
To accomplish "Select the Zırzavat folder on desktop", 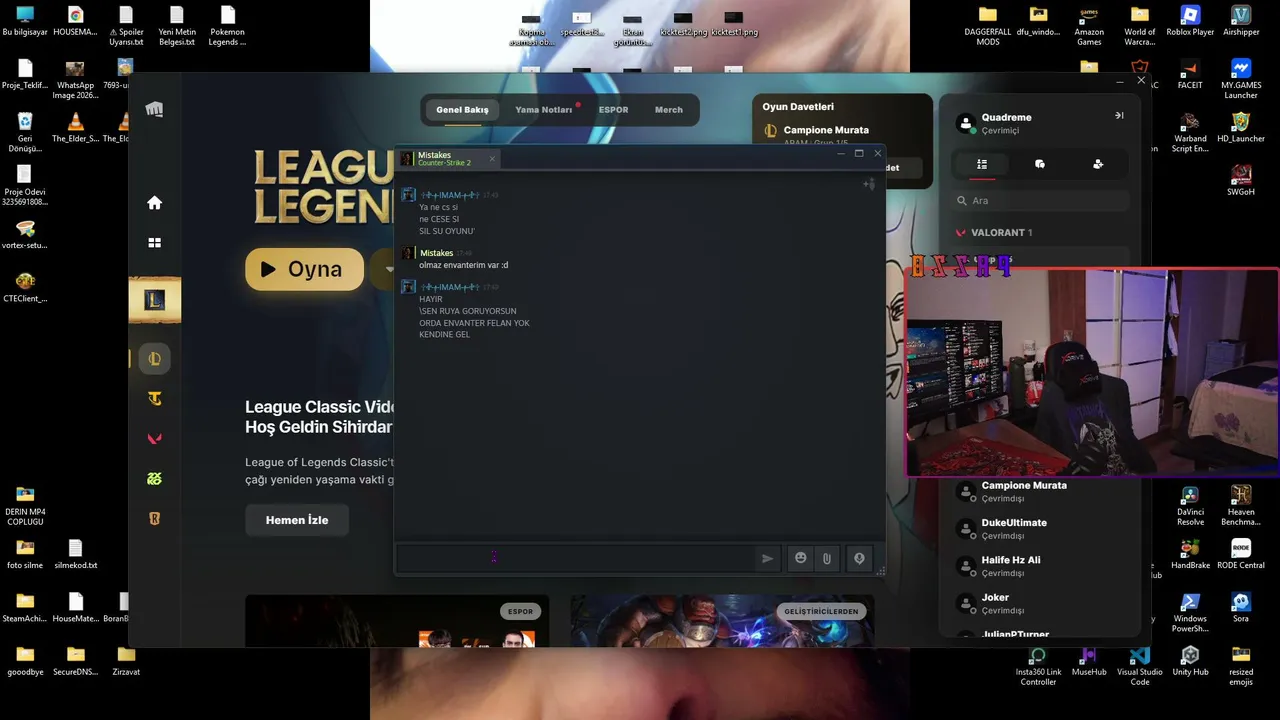I will click(x=126, y=661).
